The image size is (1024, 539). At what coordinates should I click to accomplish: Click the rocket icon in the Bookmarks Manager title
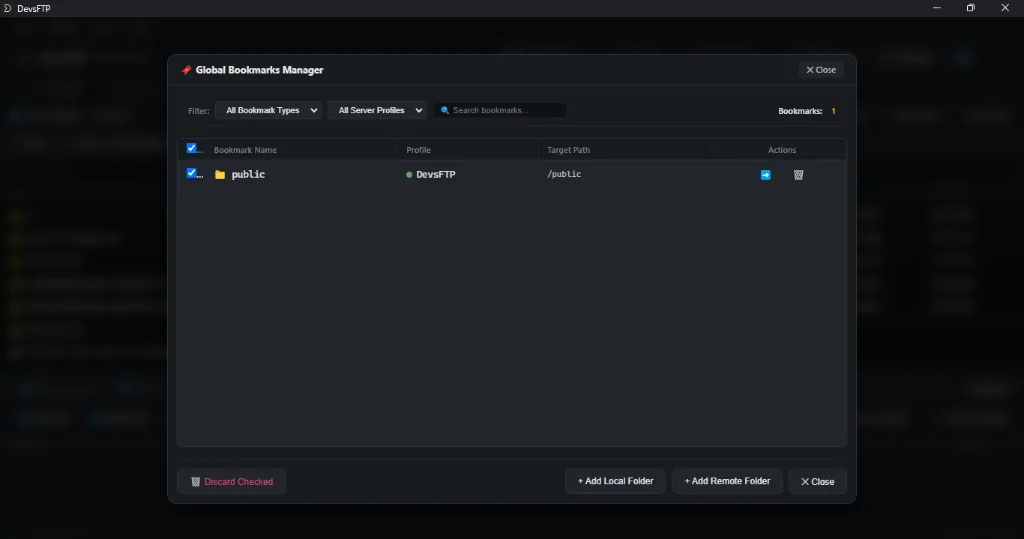(187, 70)
